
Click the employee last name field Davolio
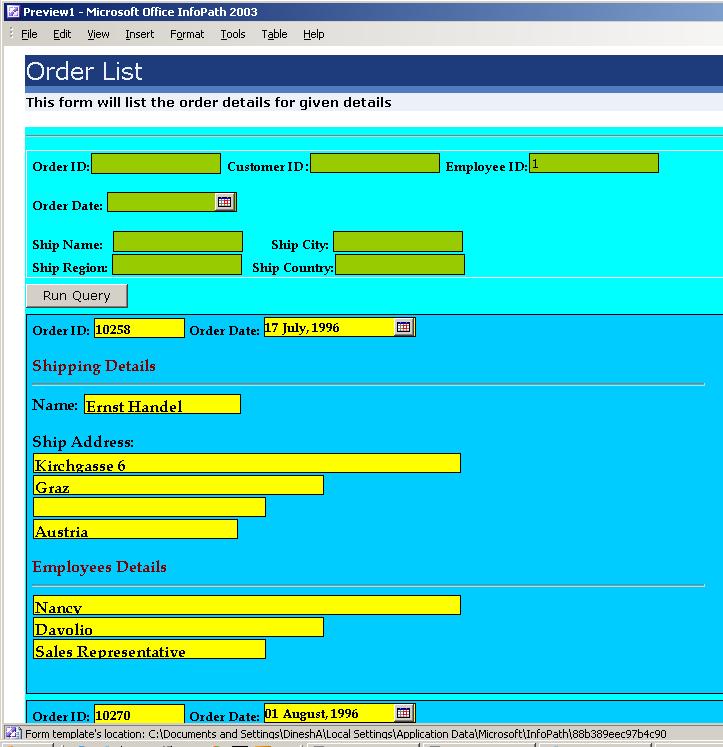coord(178,627)
